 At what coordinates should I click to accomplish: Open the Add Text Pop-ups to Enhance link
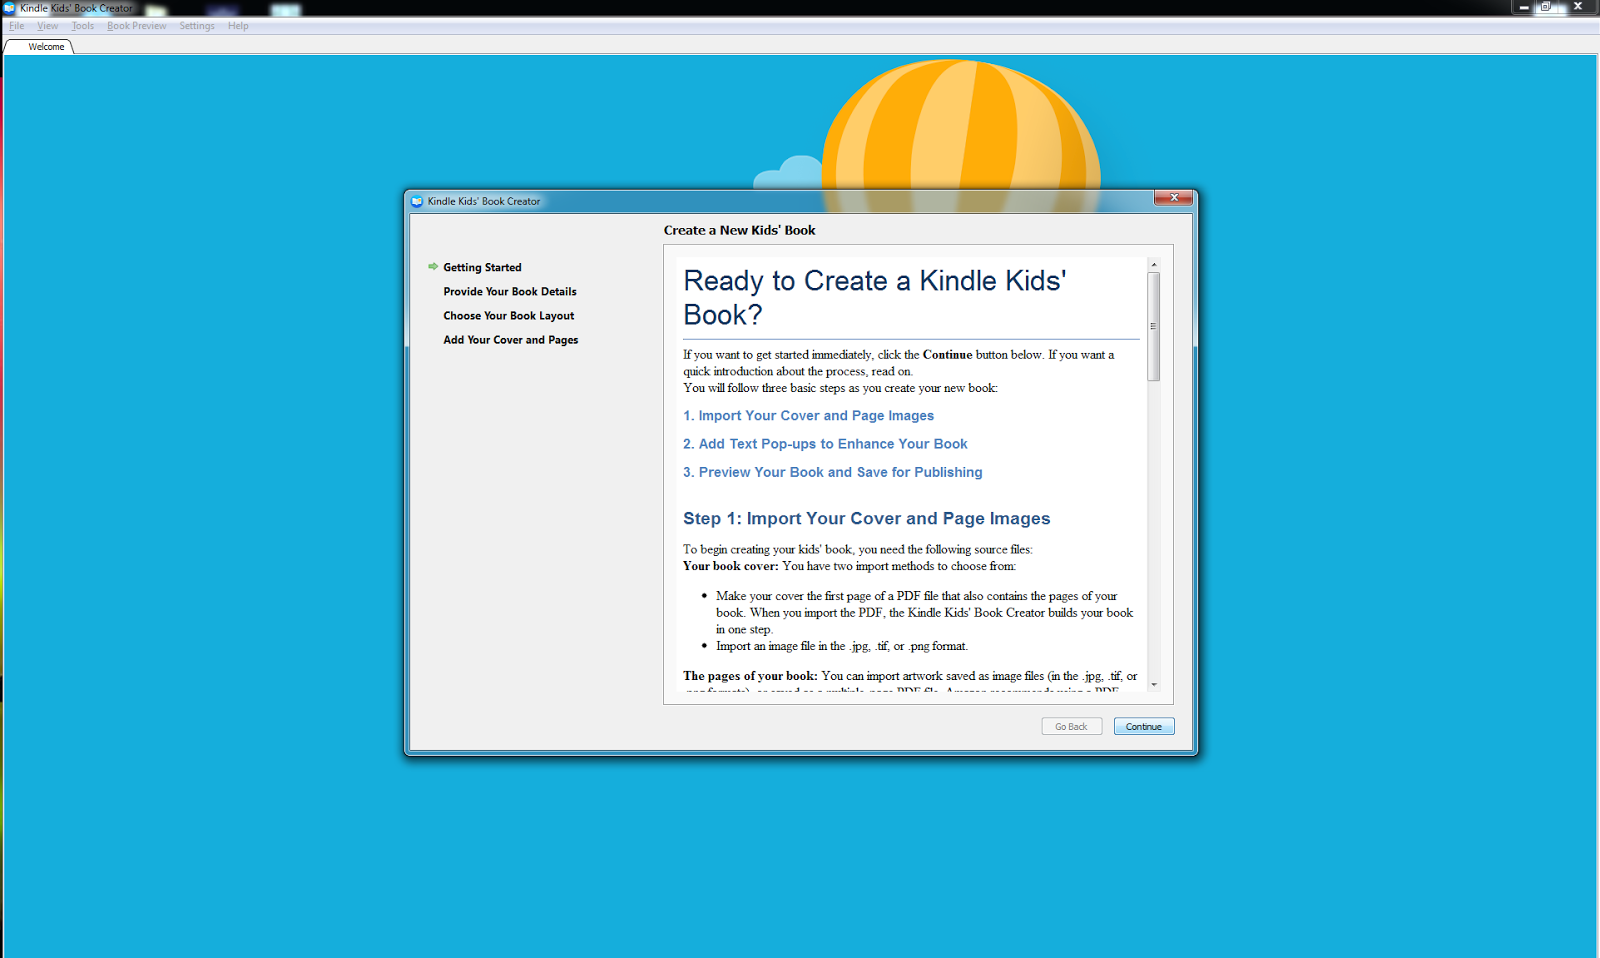pyautogui.click(x=825, y=443)
